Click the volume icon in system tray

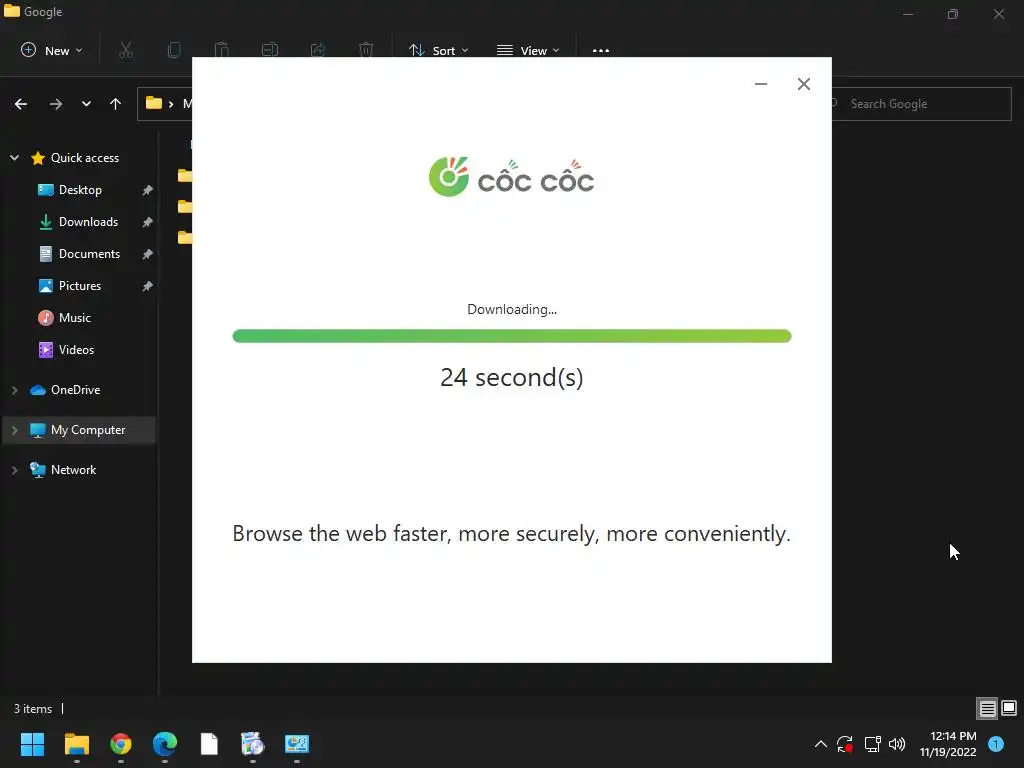(x=897, y=744)
